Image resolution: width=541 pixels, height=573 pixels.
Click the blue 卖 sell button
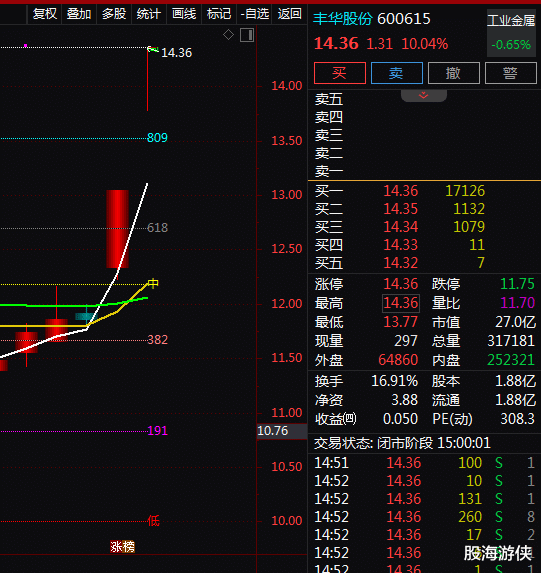point(397,73)
